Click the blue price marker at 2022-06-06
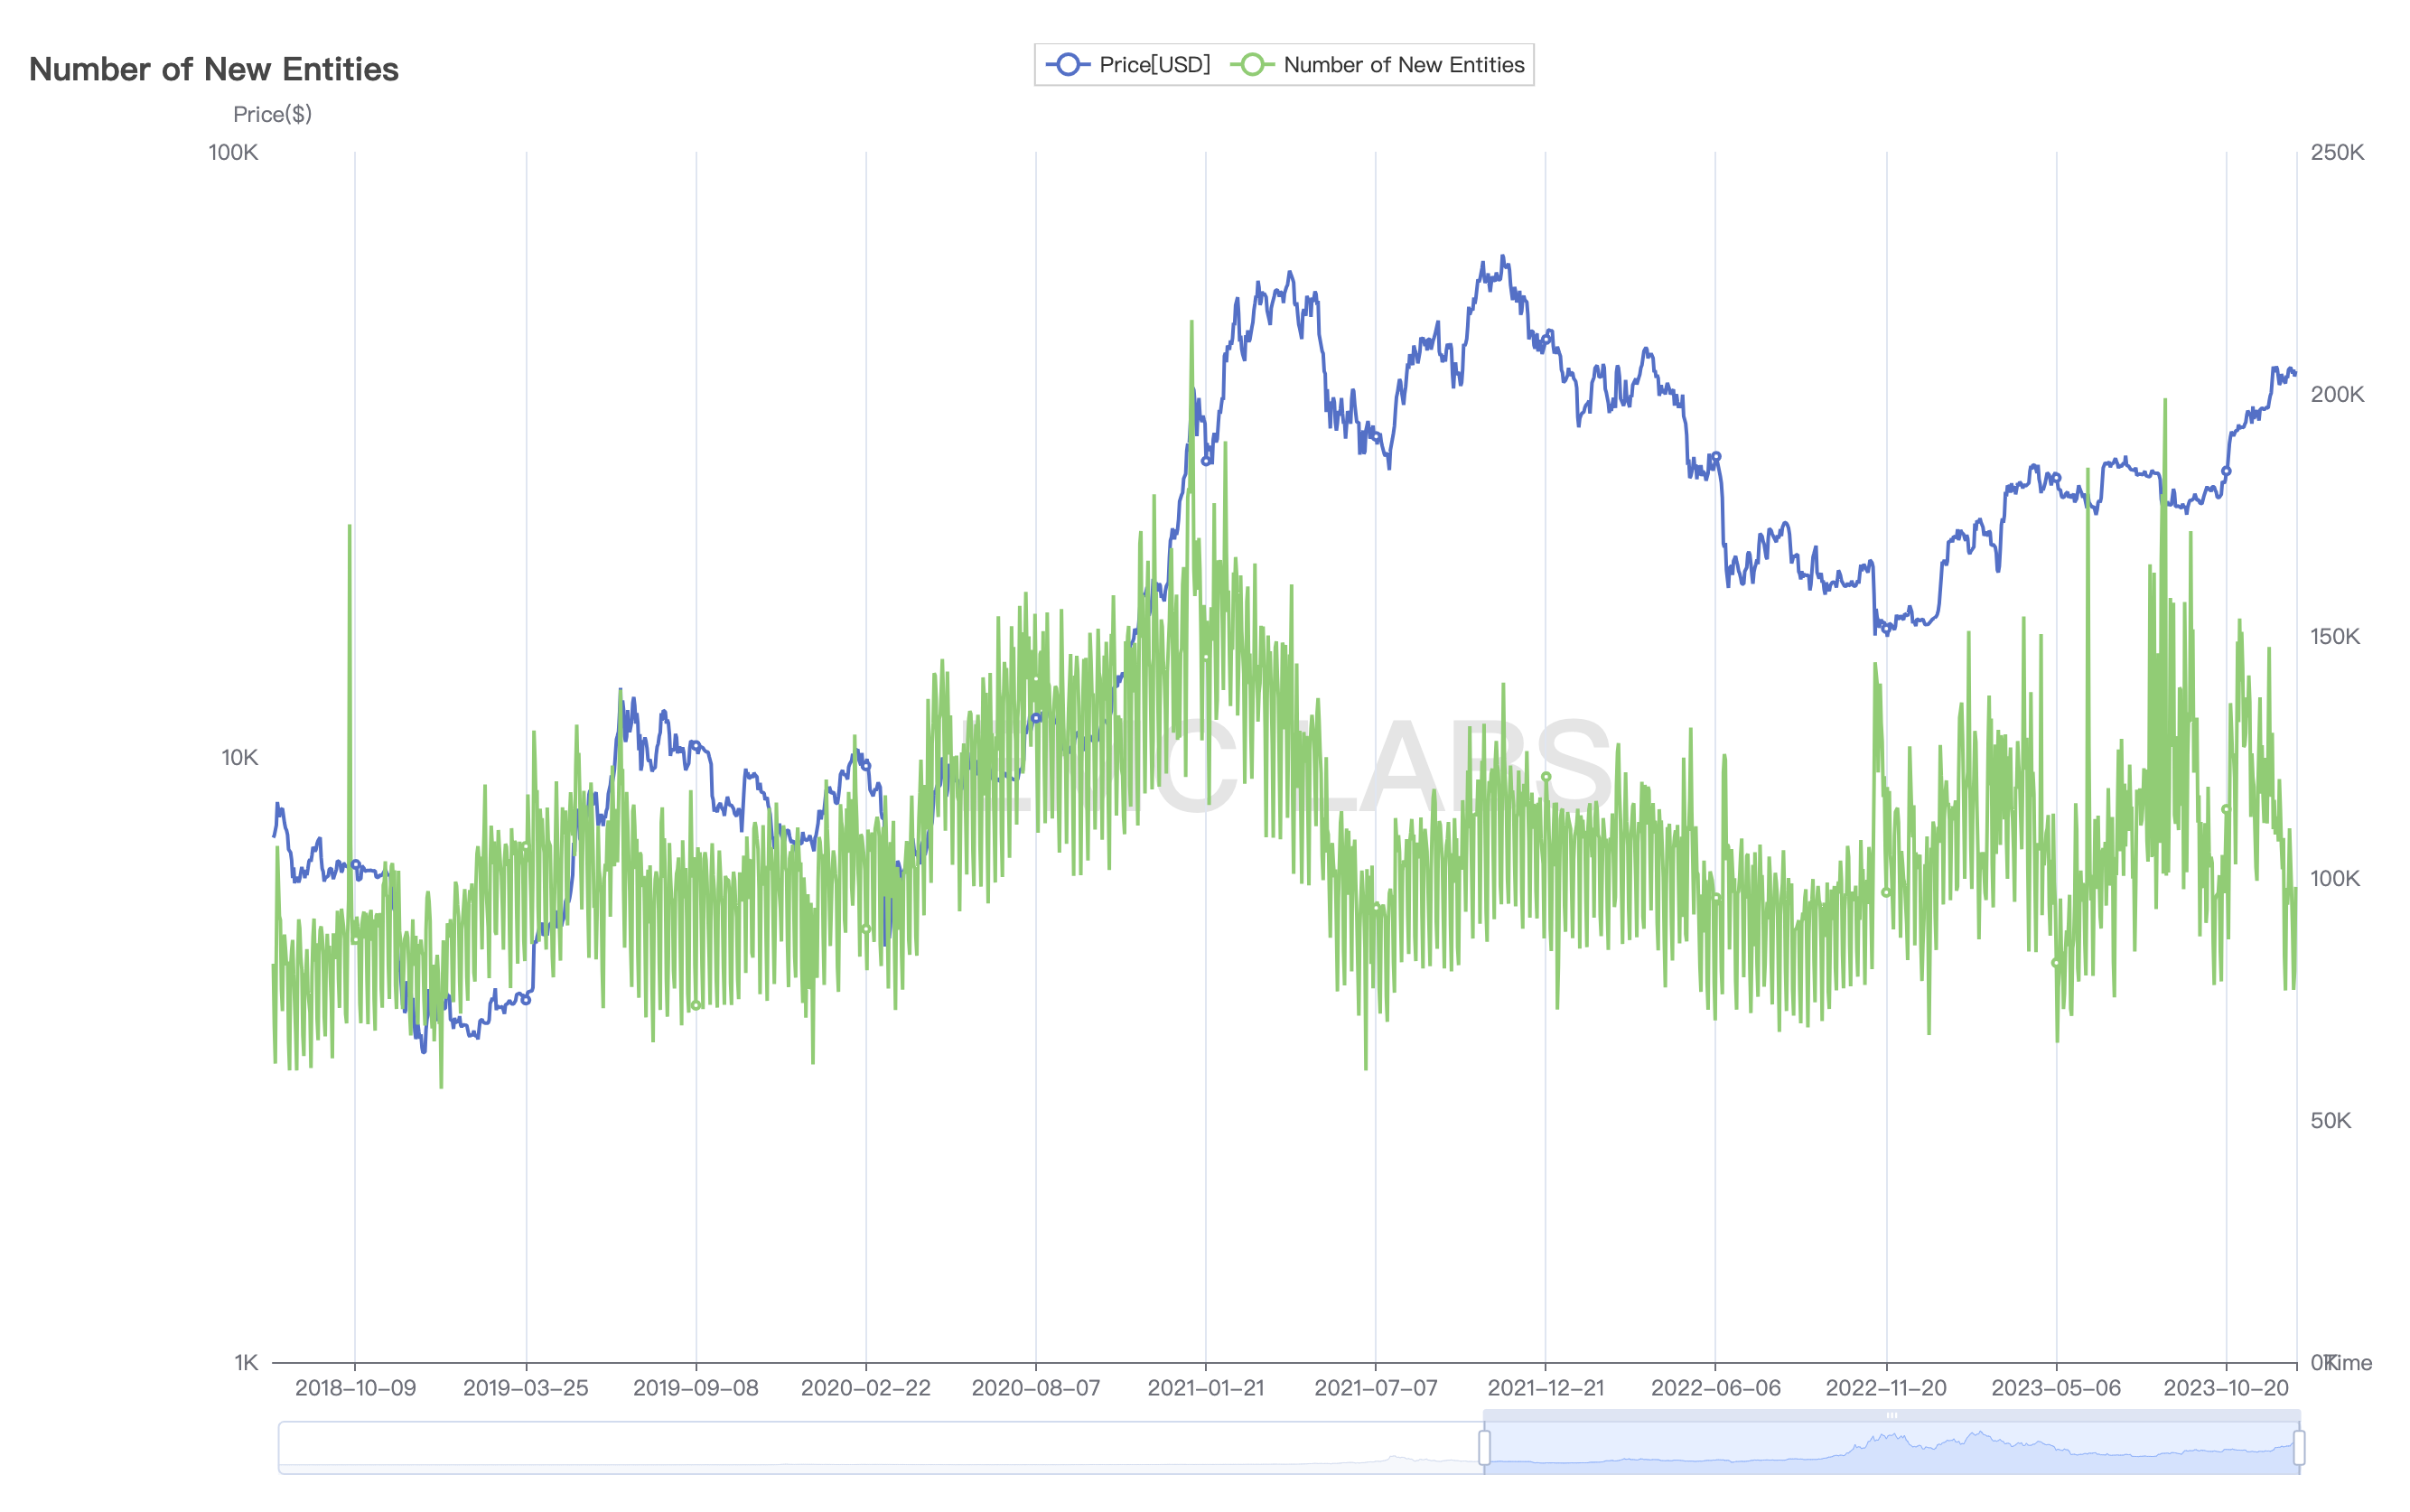Viewport: 2410px width, 1512px height. 1716,457
